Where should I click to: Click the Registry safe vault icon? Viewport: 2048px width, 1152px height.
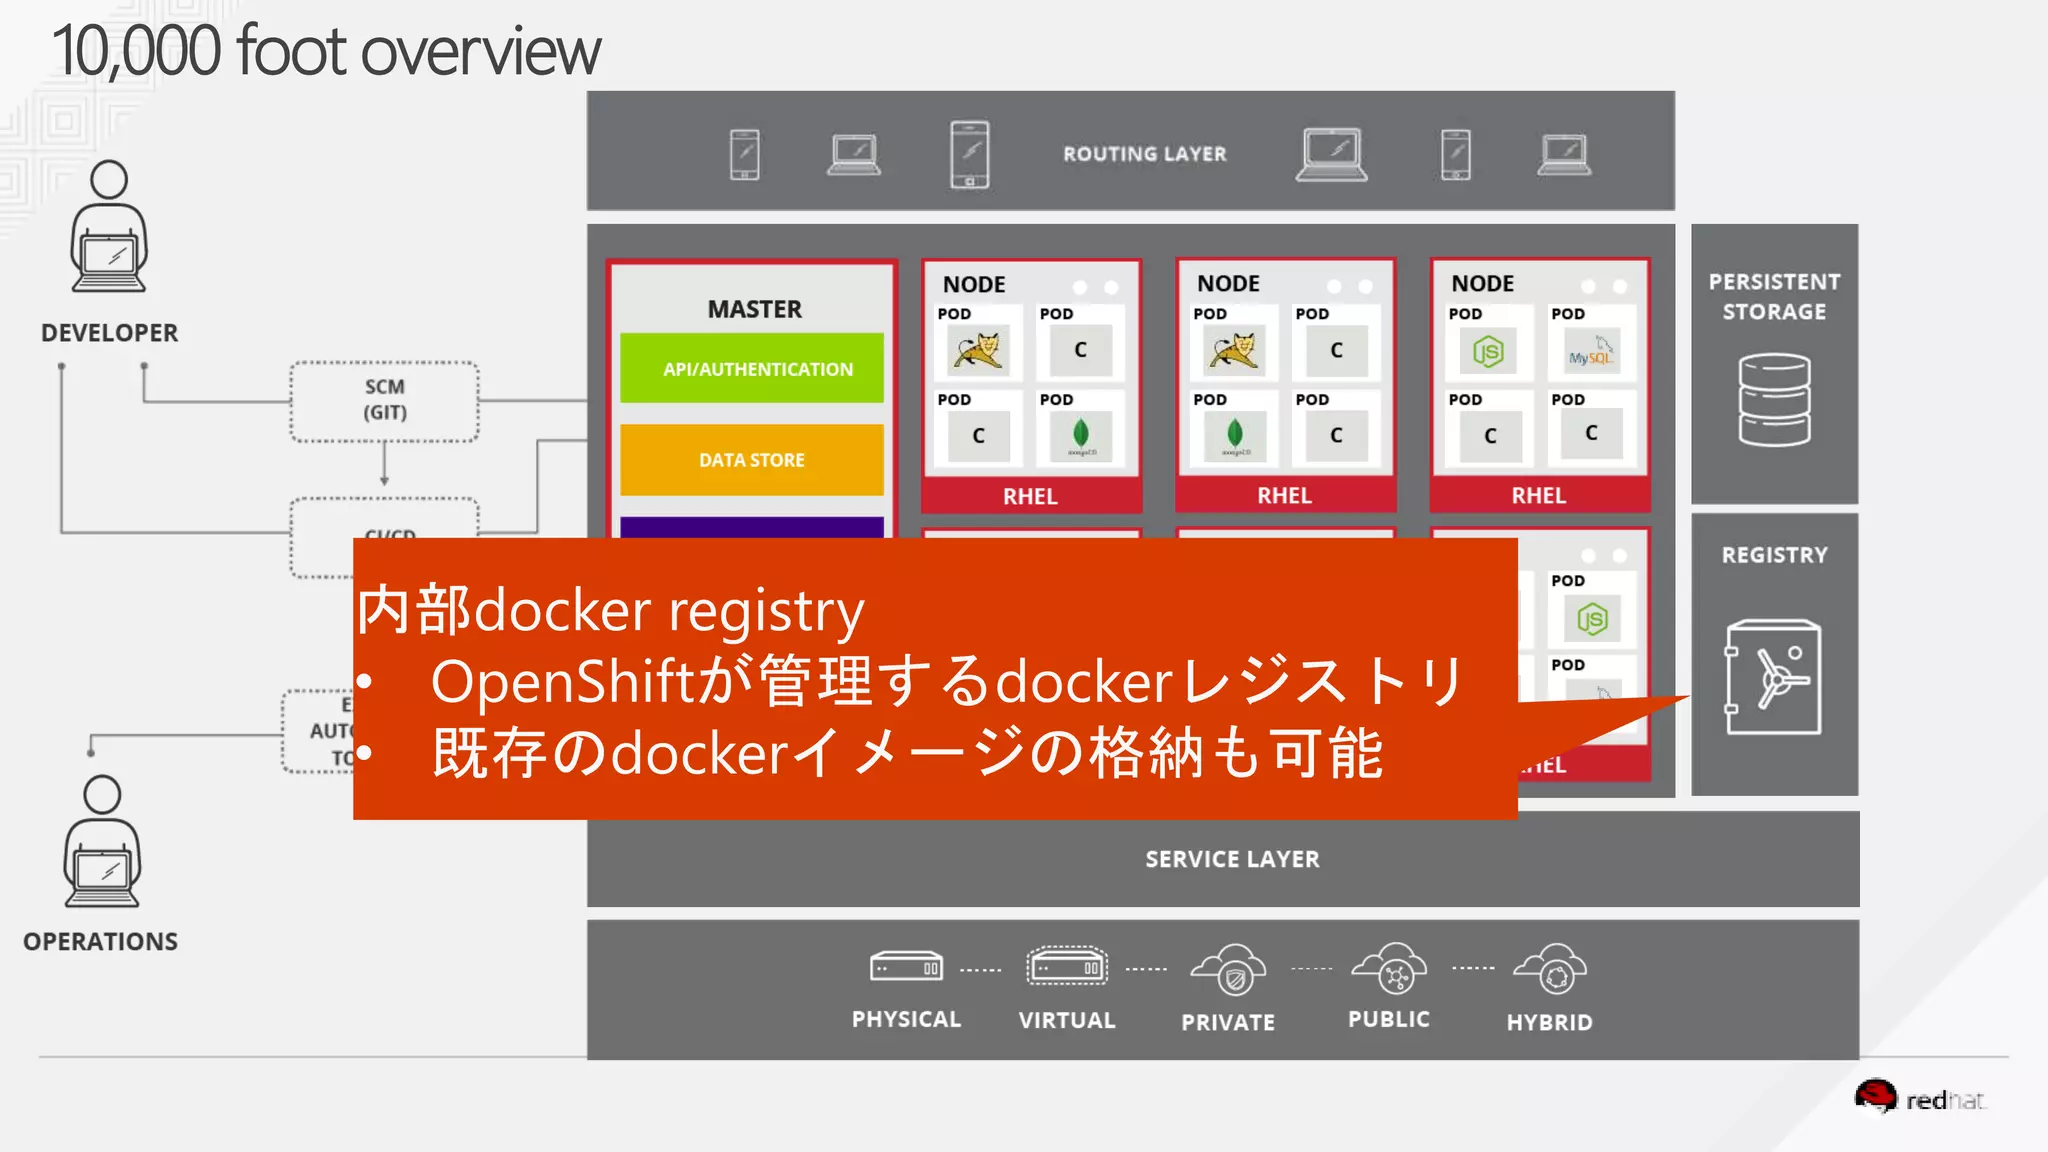1773,677
